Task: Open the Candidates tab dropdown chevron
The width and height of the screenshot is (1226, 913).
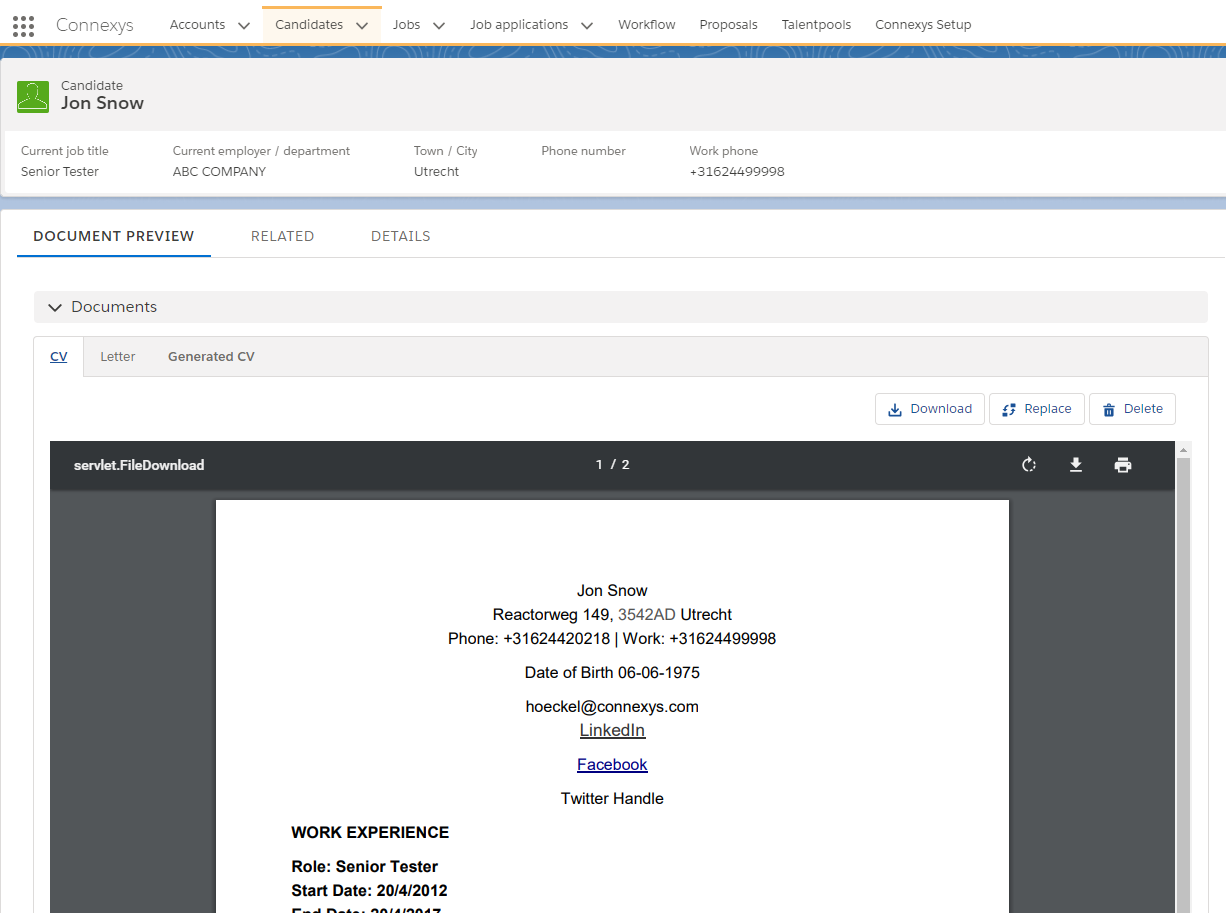Action: (x=362, y=26)
